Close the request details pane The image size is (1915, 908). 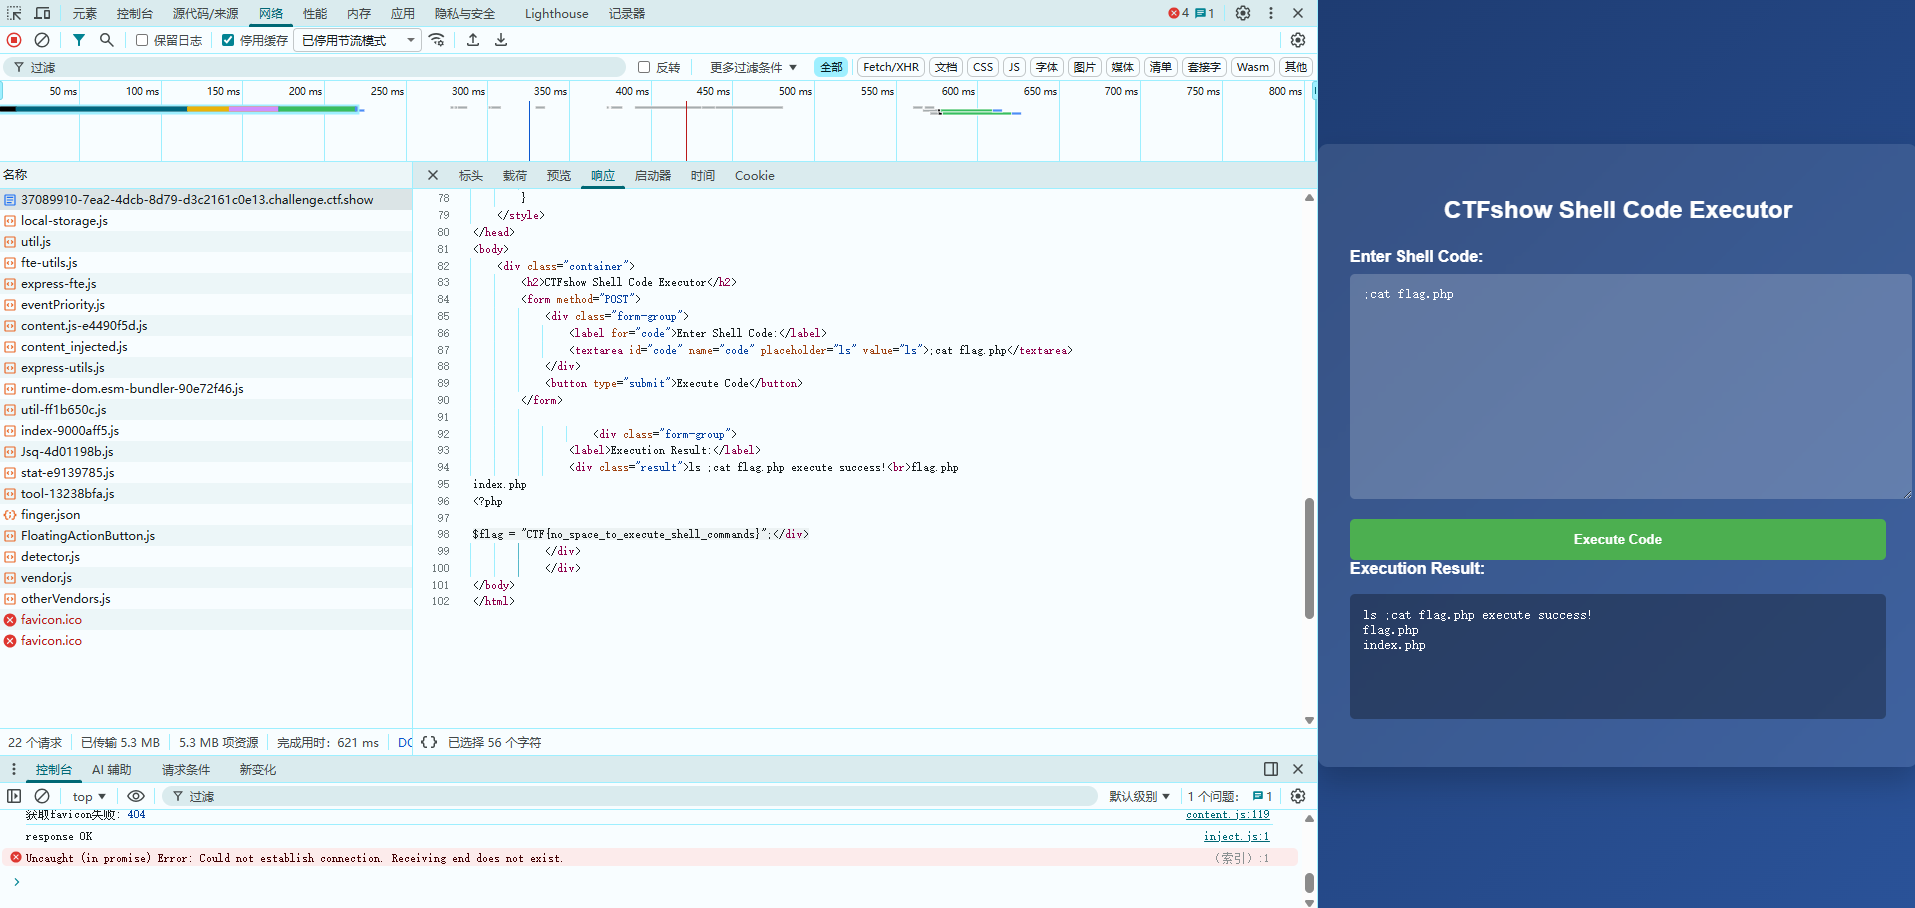[x=433, y=175]
